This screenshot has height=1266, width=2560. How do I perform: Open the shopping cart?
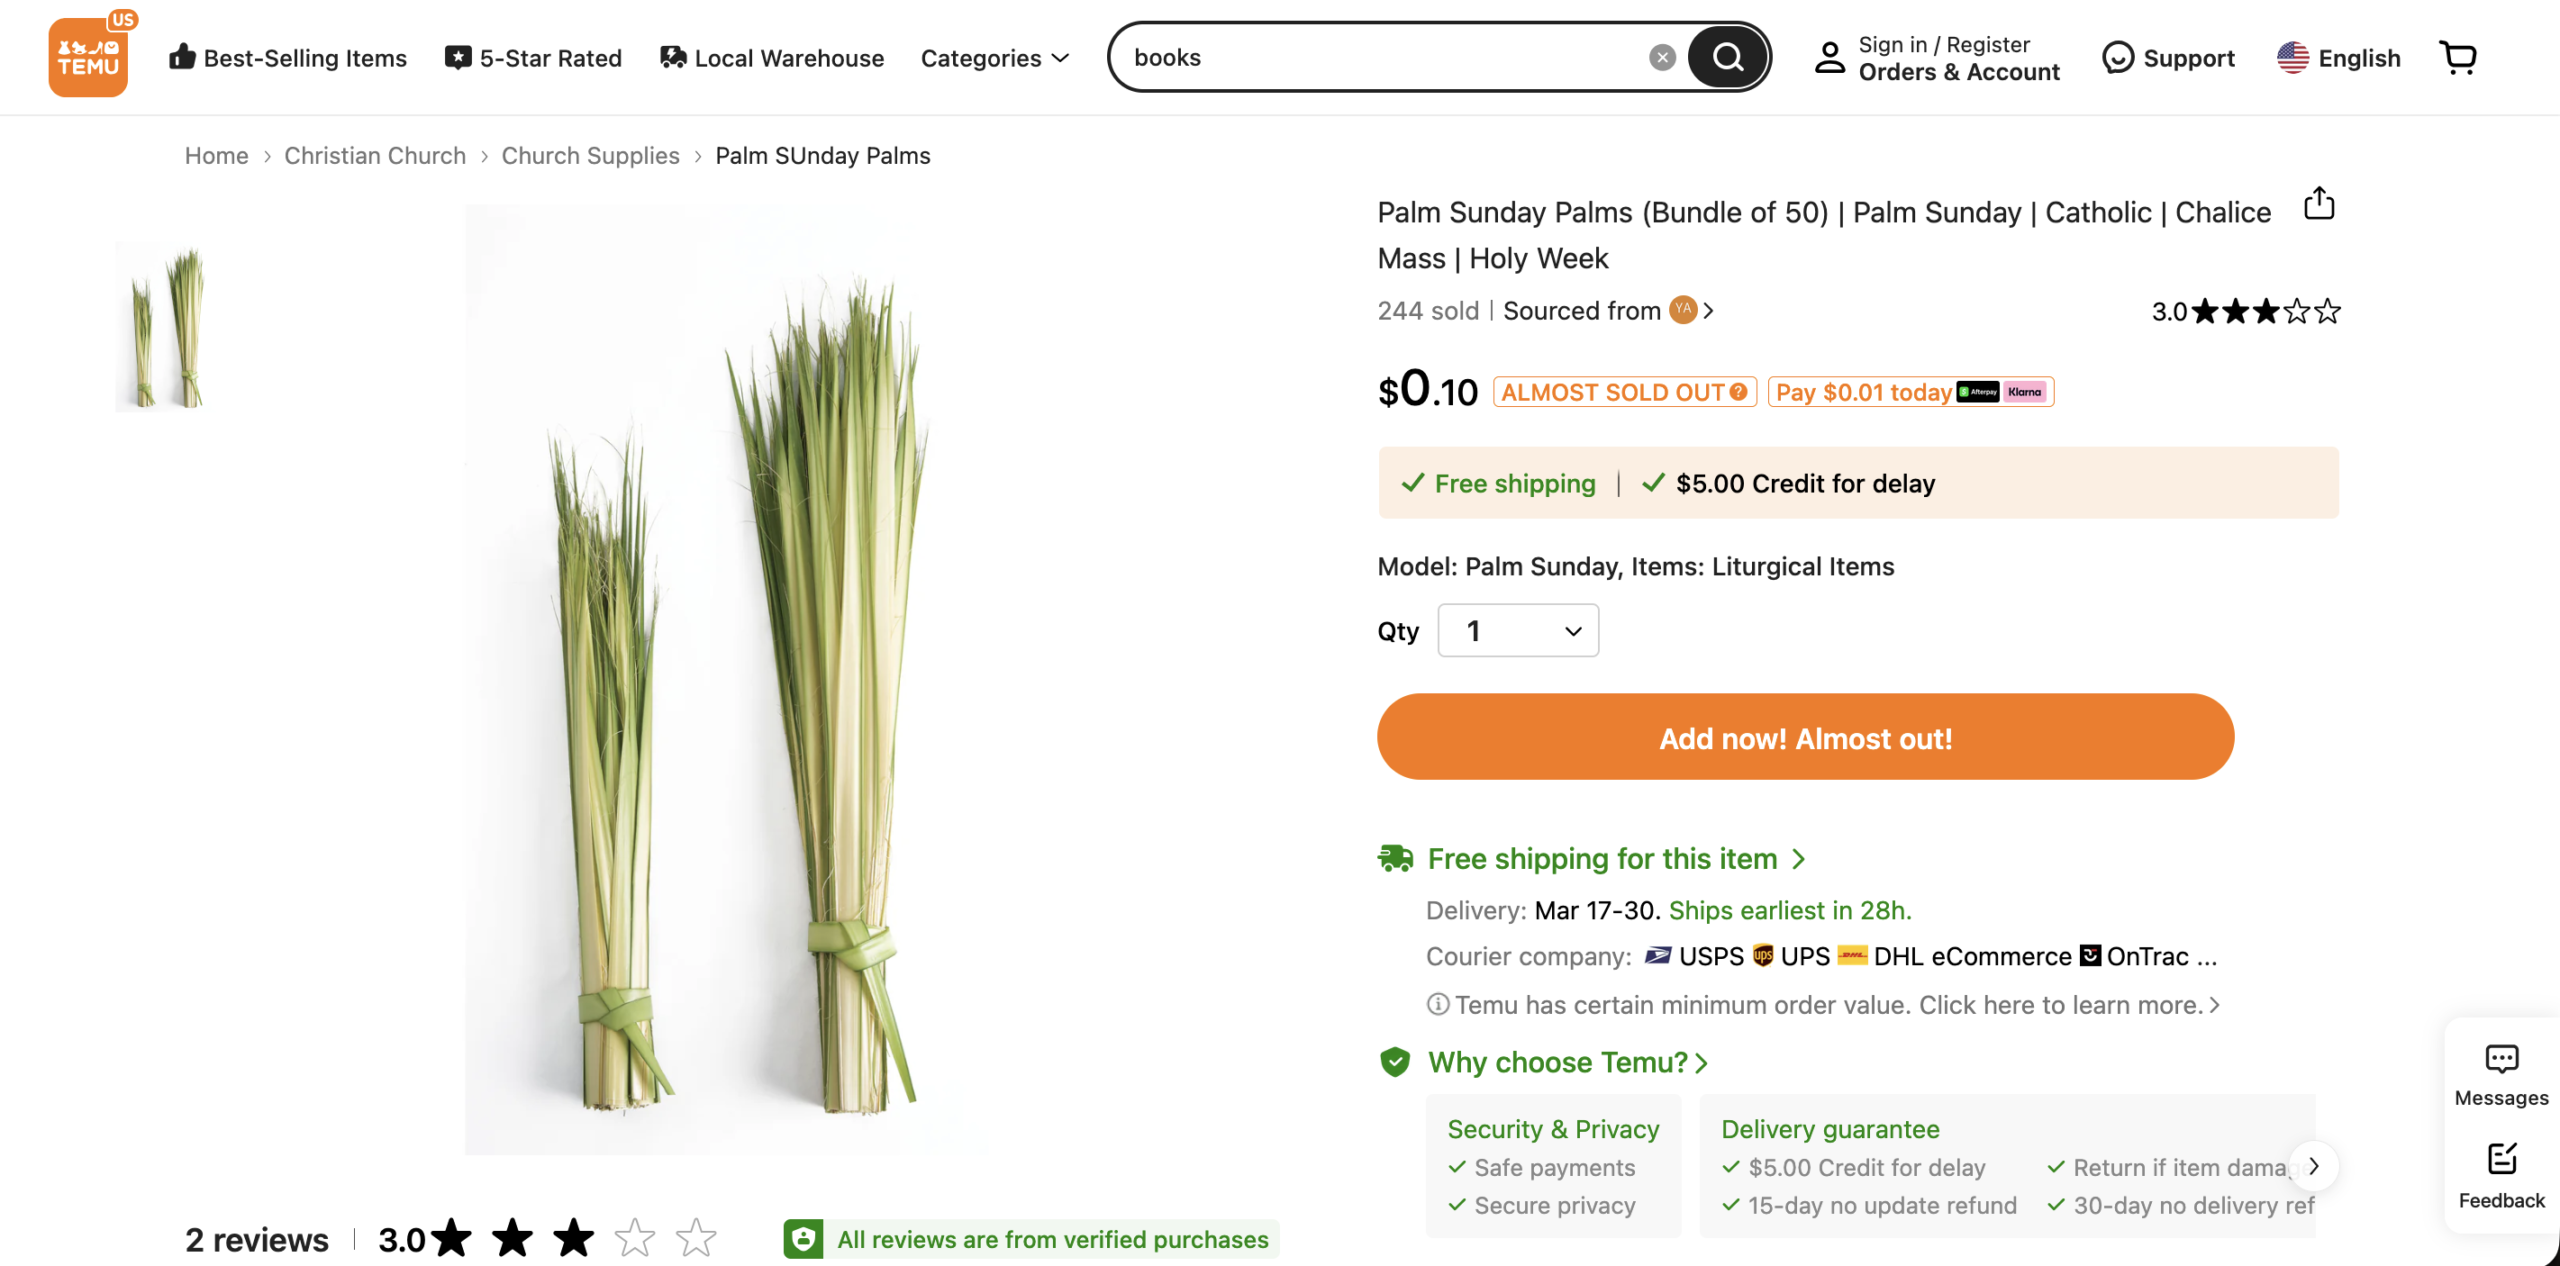tap(2458, 57)
